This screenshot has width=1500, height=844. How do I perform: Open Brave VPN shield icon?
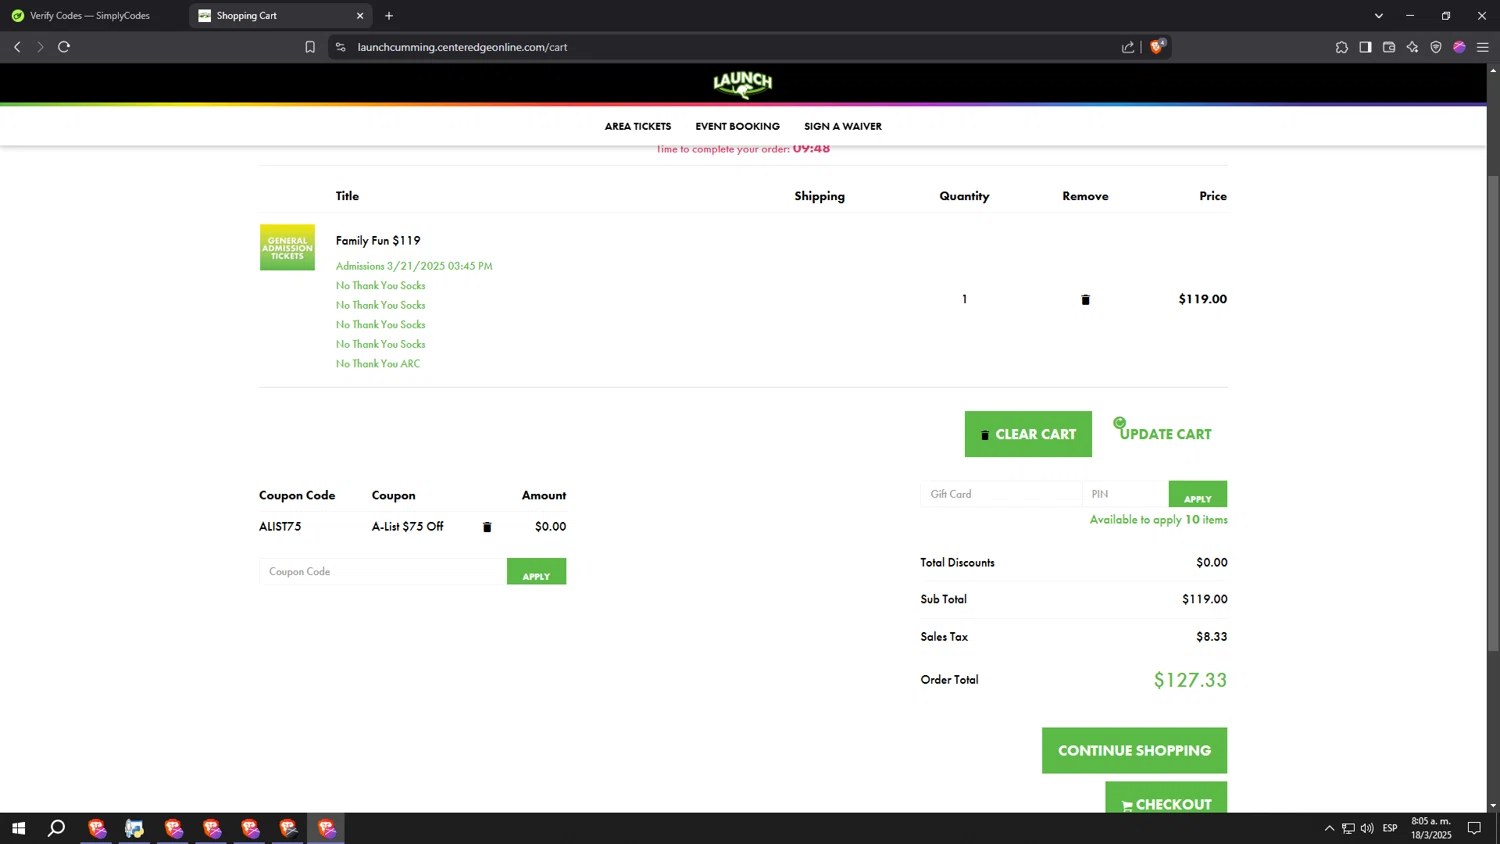click(1436, 47)
